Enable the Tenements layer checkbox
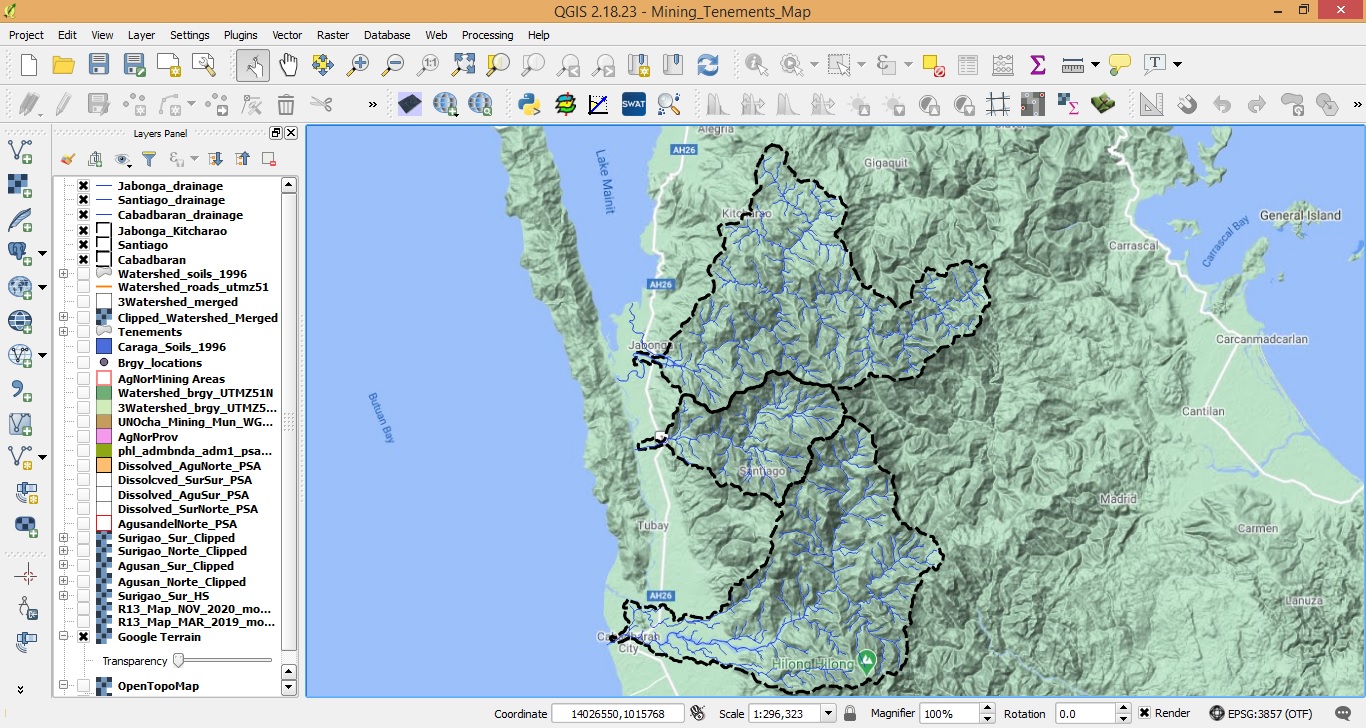The width and height of the screenshot is (1366, 728). pyautogui.click(x=84, y=332)
